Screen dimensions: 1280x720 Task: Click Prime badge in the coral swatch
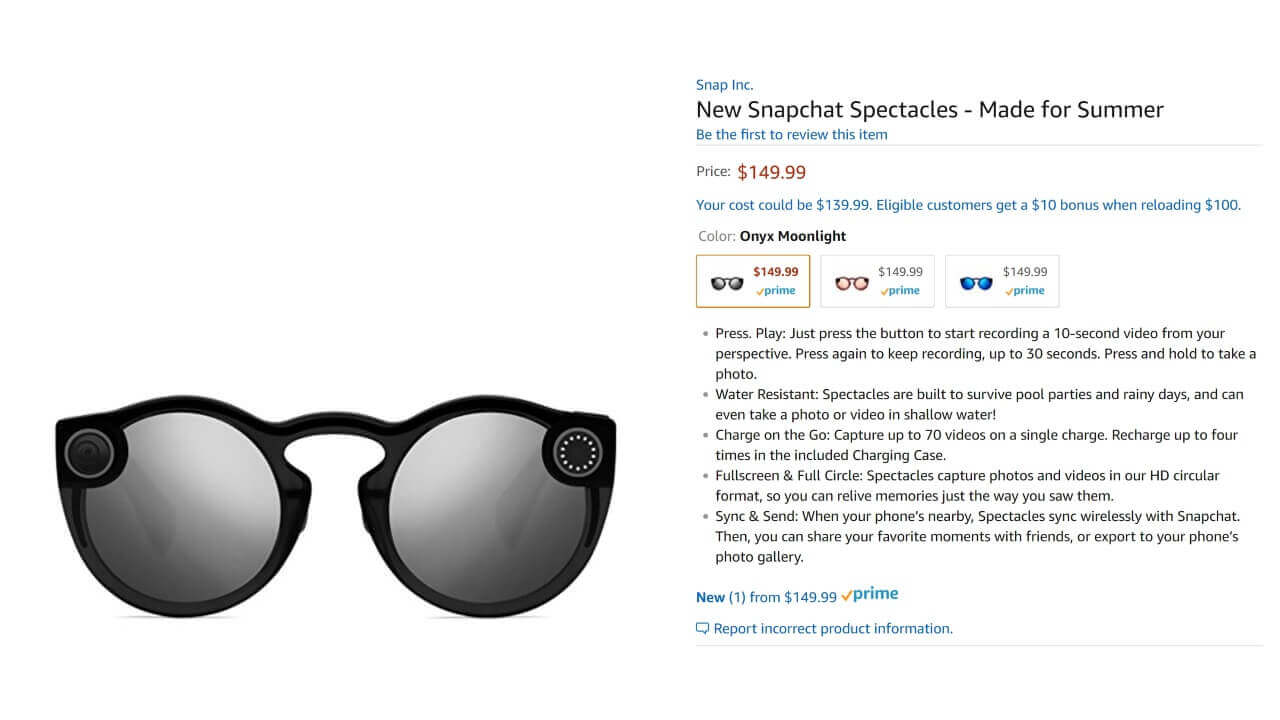[900, 291]
